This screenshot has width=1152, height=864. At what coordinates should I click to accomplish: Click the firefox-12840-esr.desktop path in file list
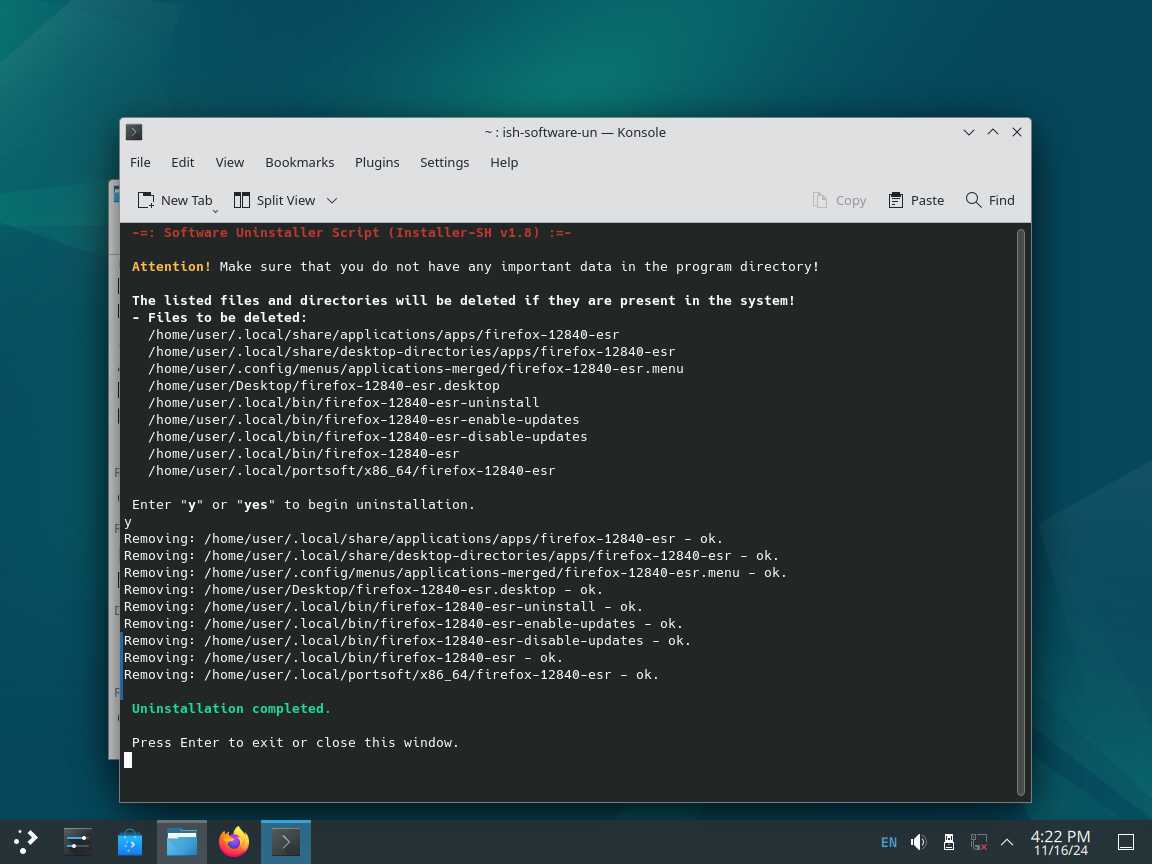click(x=324, y=386)
